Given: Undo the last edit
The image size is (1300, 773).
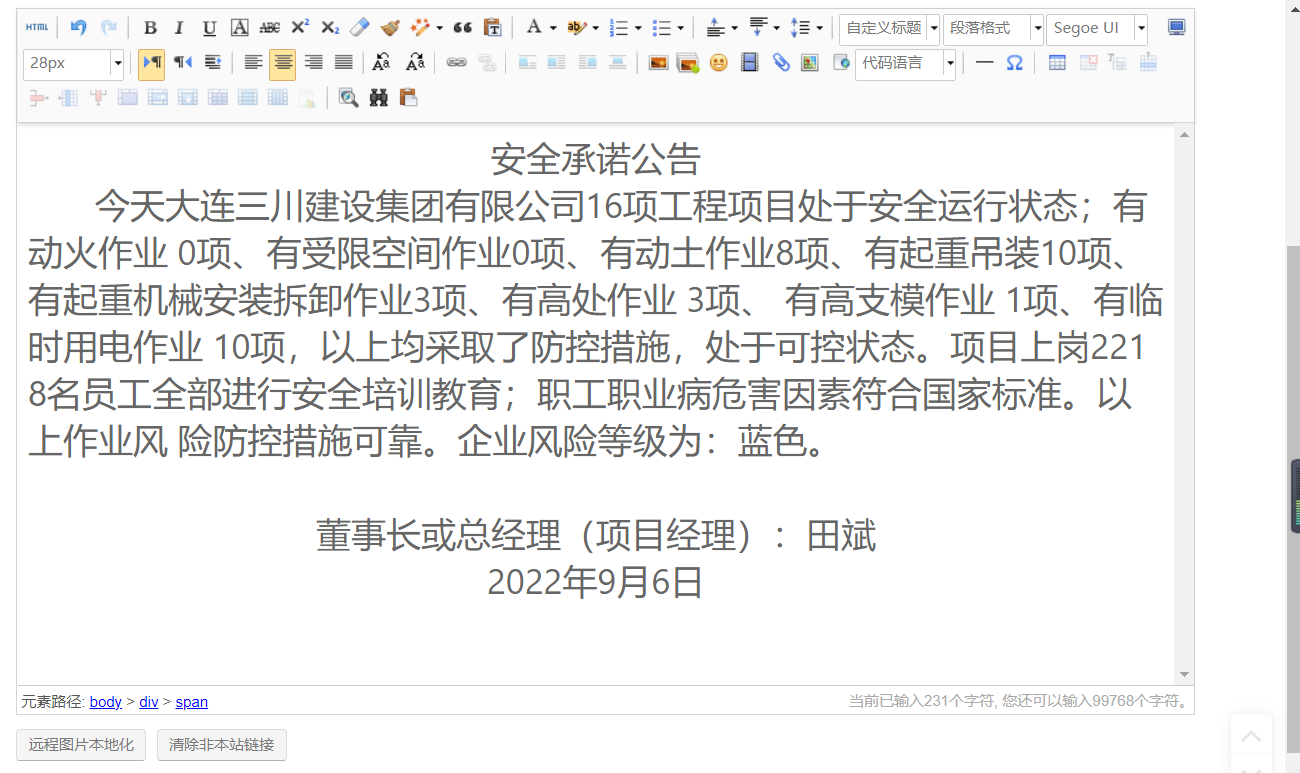Looking at the screenshot, I should tap(78, 28).
